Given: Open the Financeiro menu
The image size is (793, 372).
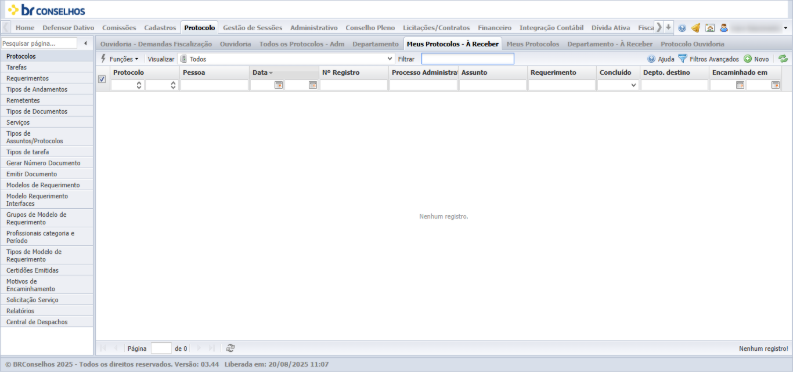Looking at the screenshot, I should pos(495,28).
